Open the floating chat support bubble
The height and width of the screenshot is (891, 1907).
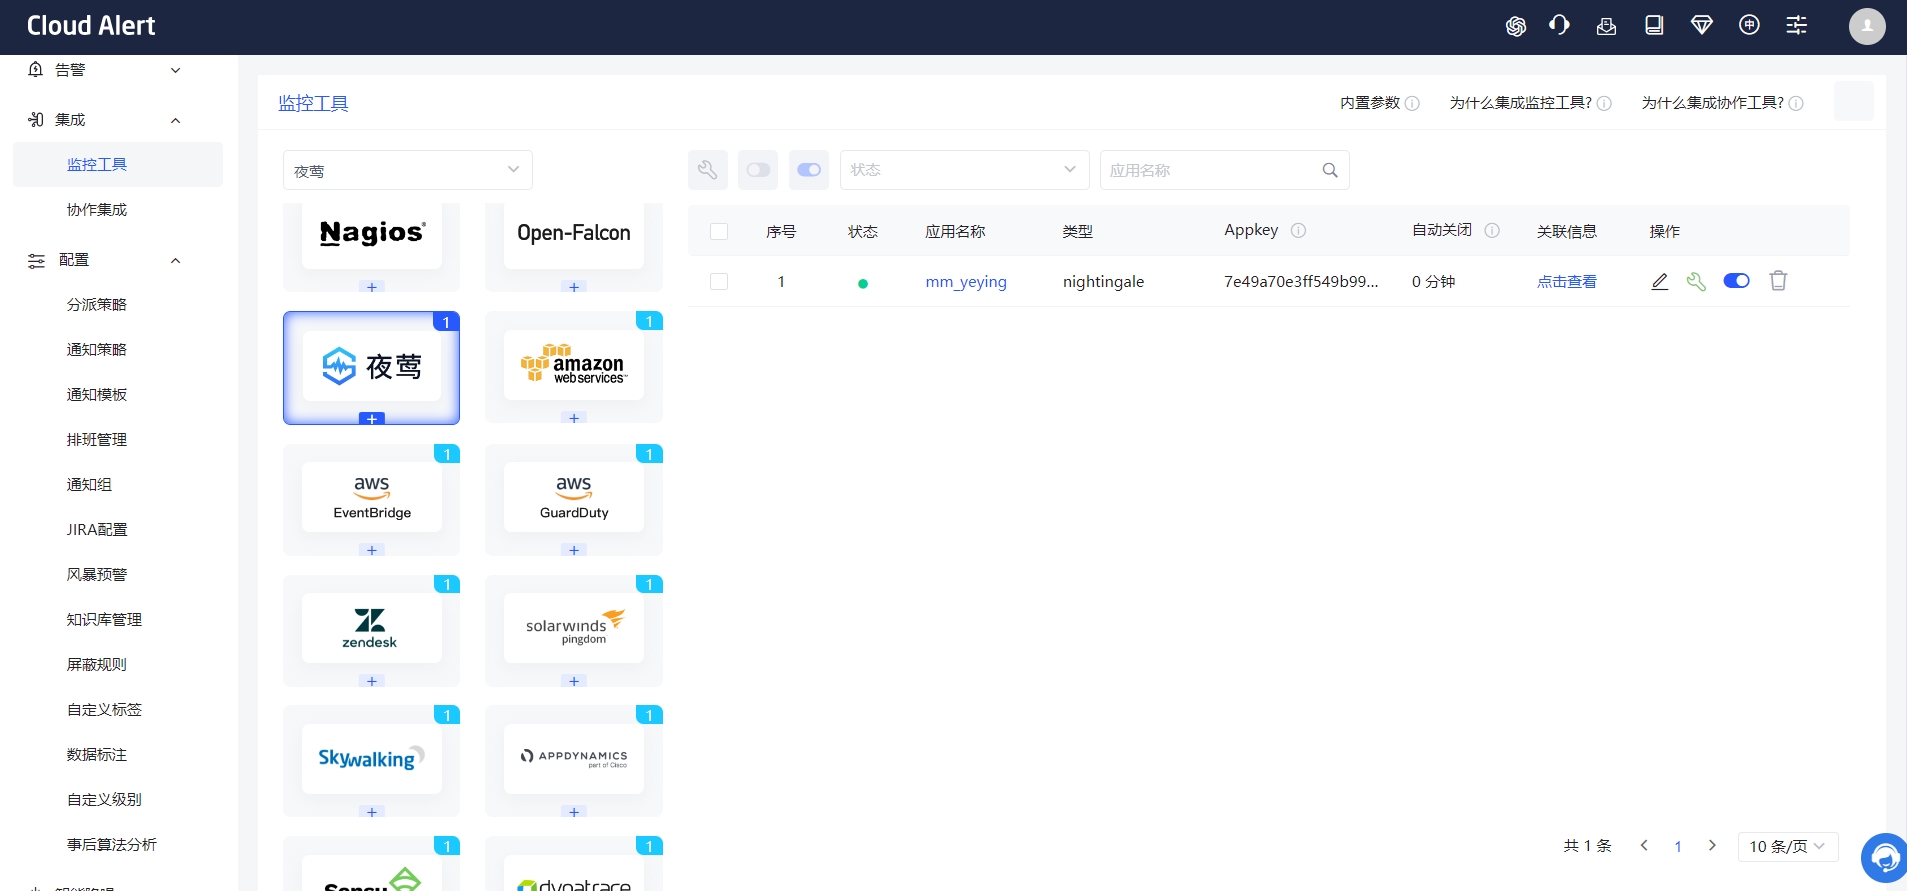[x=1884, y=857]
